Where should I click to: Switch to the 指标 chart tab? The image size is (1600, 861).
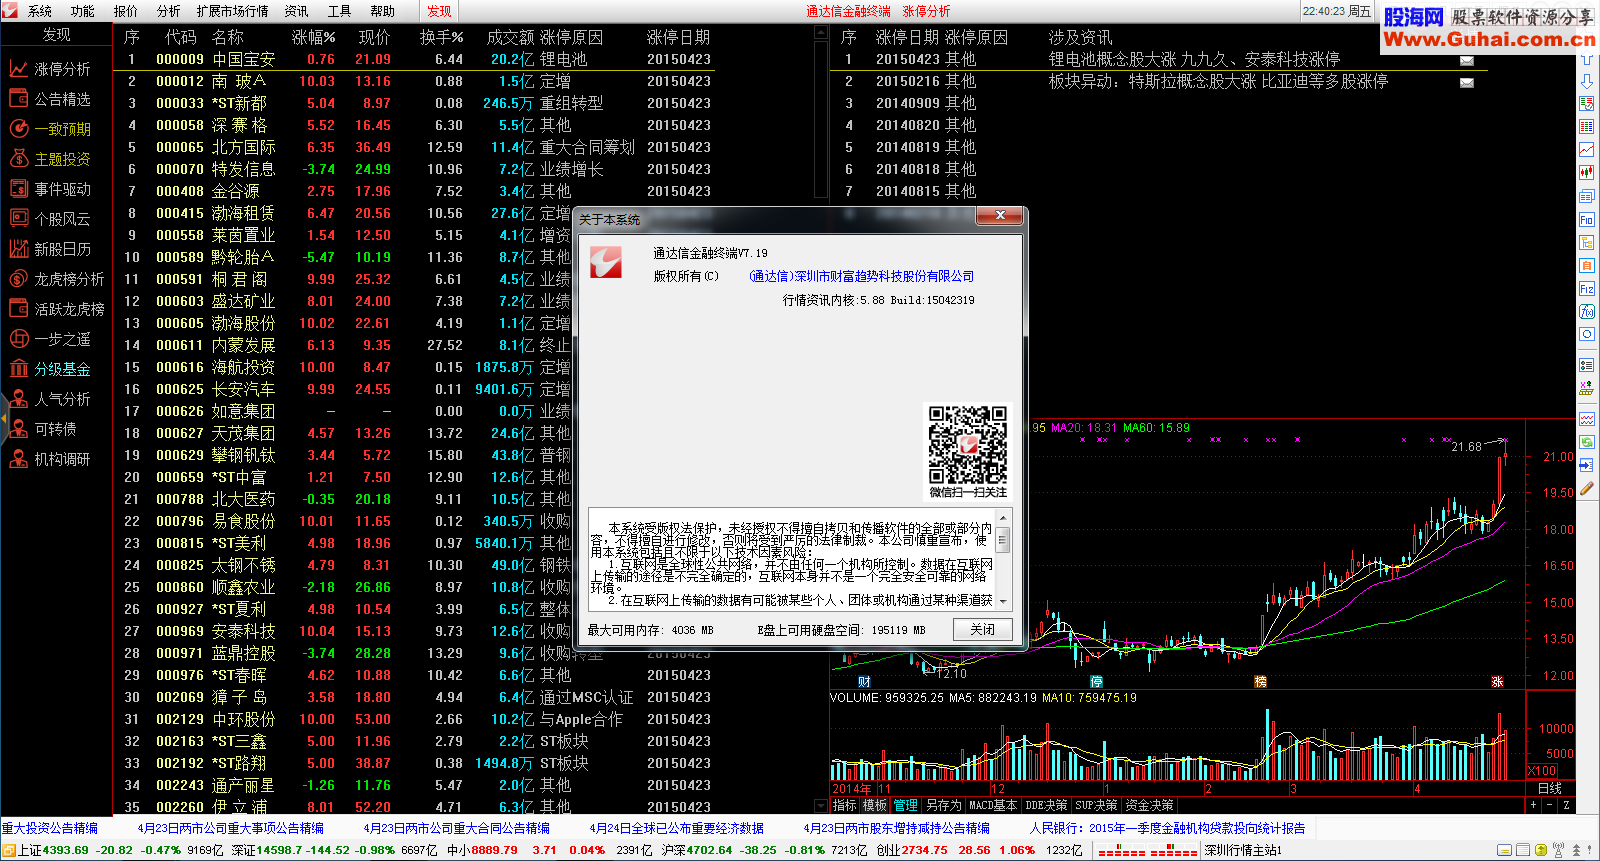pos(844,805)
